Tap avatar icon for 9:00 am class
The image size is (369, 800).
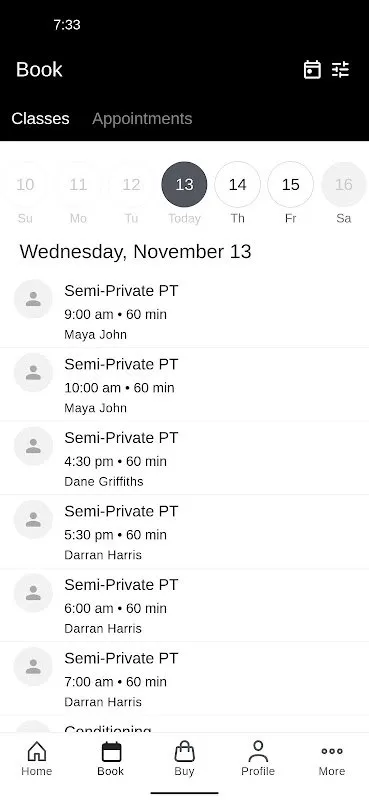point(33,299)
